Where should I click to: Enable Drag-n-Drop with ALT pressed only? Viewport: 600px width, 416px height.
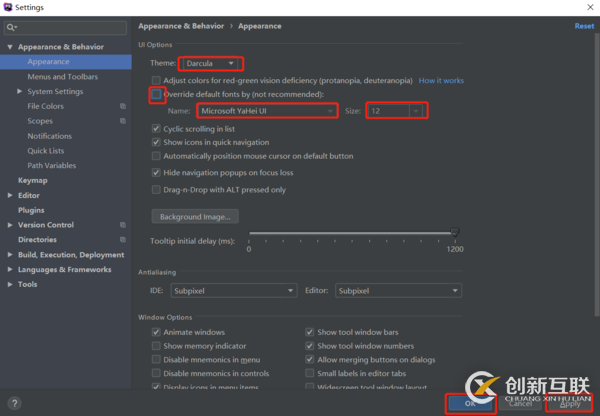pos(156,190)
